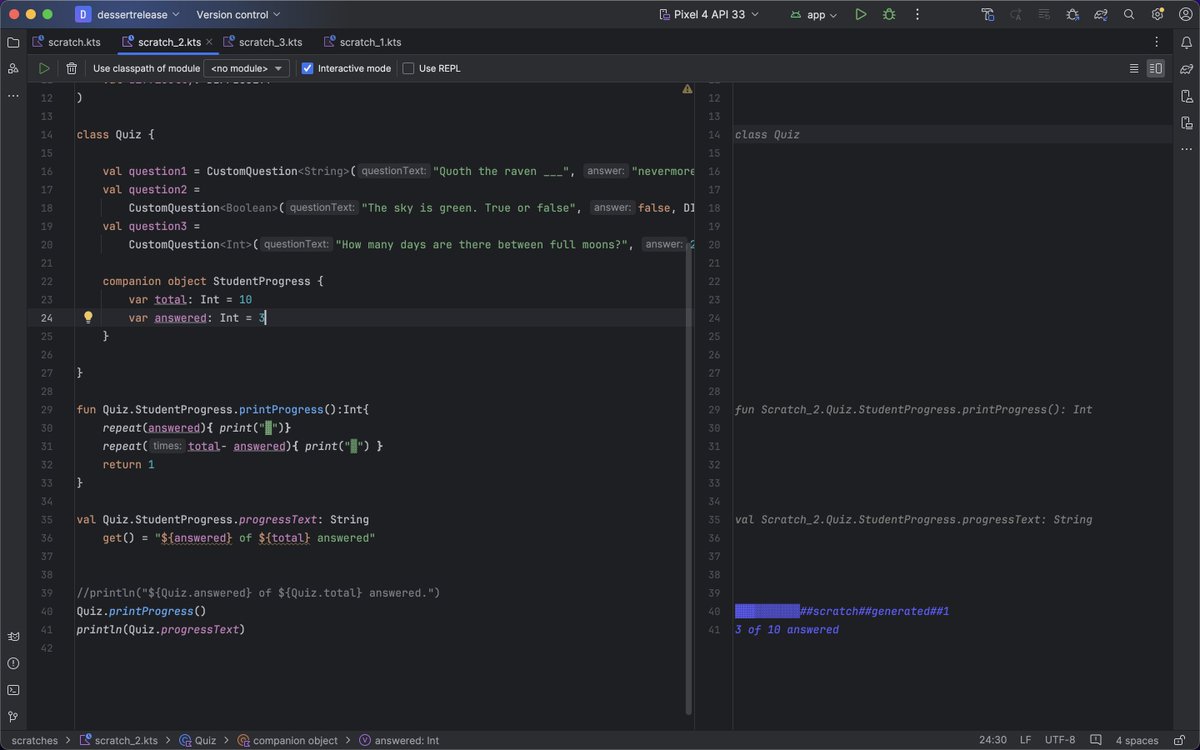Viewport: 1200px width, 750px height.
Task: Close the scratch_2.kts tab
Action: [x=211, y=42]
